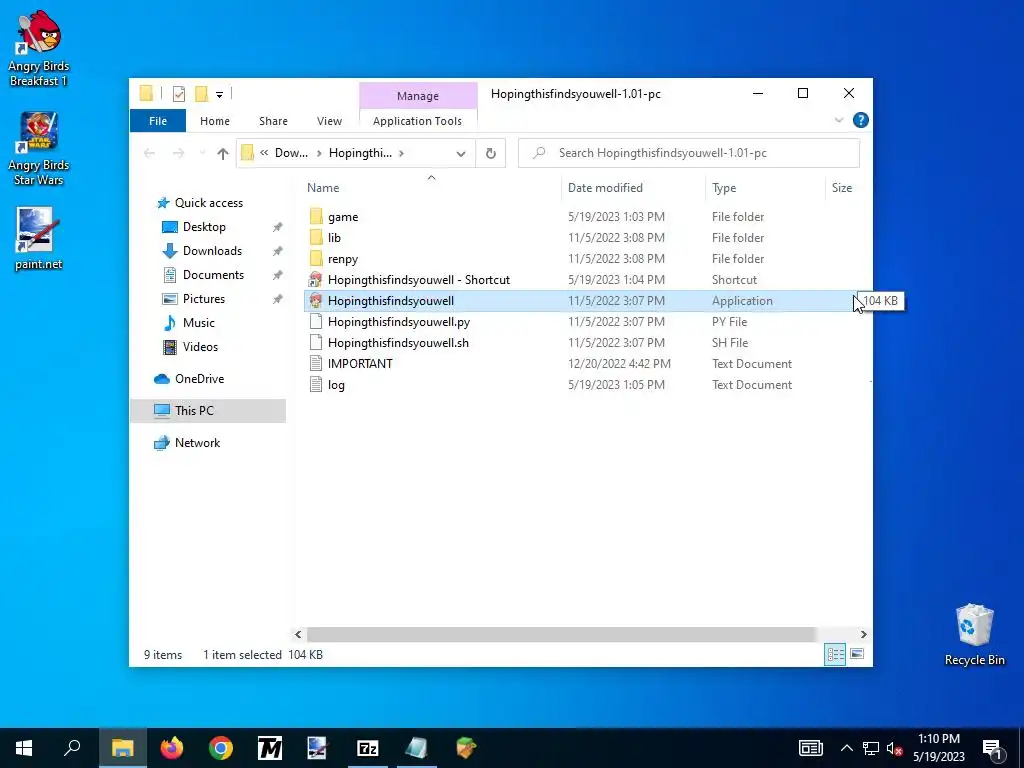Open Music in the navigation pane
Screen dimensions: 1024x768
tap(199, 323)
